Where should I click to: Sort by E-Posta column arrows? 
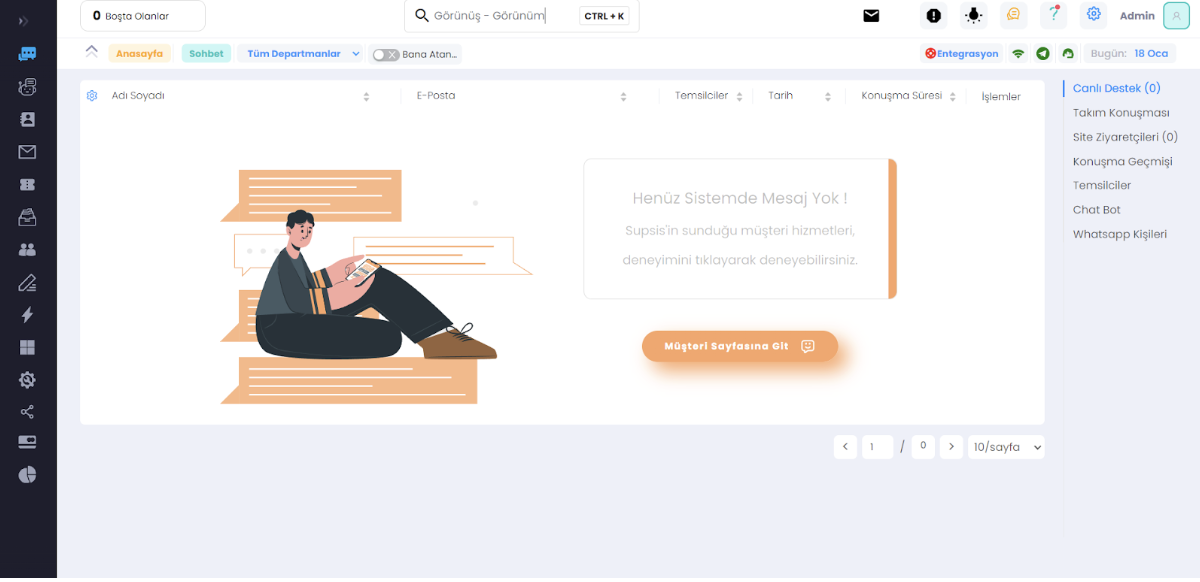(x=623, y=97)
